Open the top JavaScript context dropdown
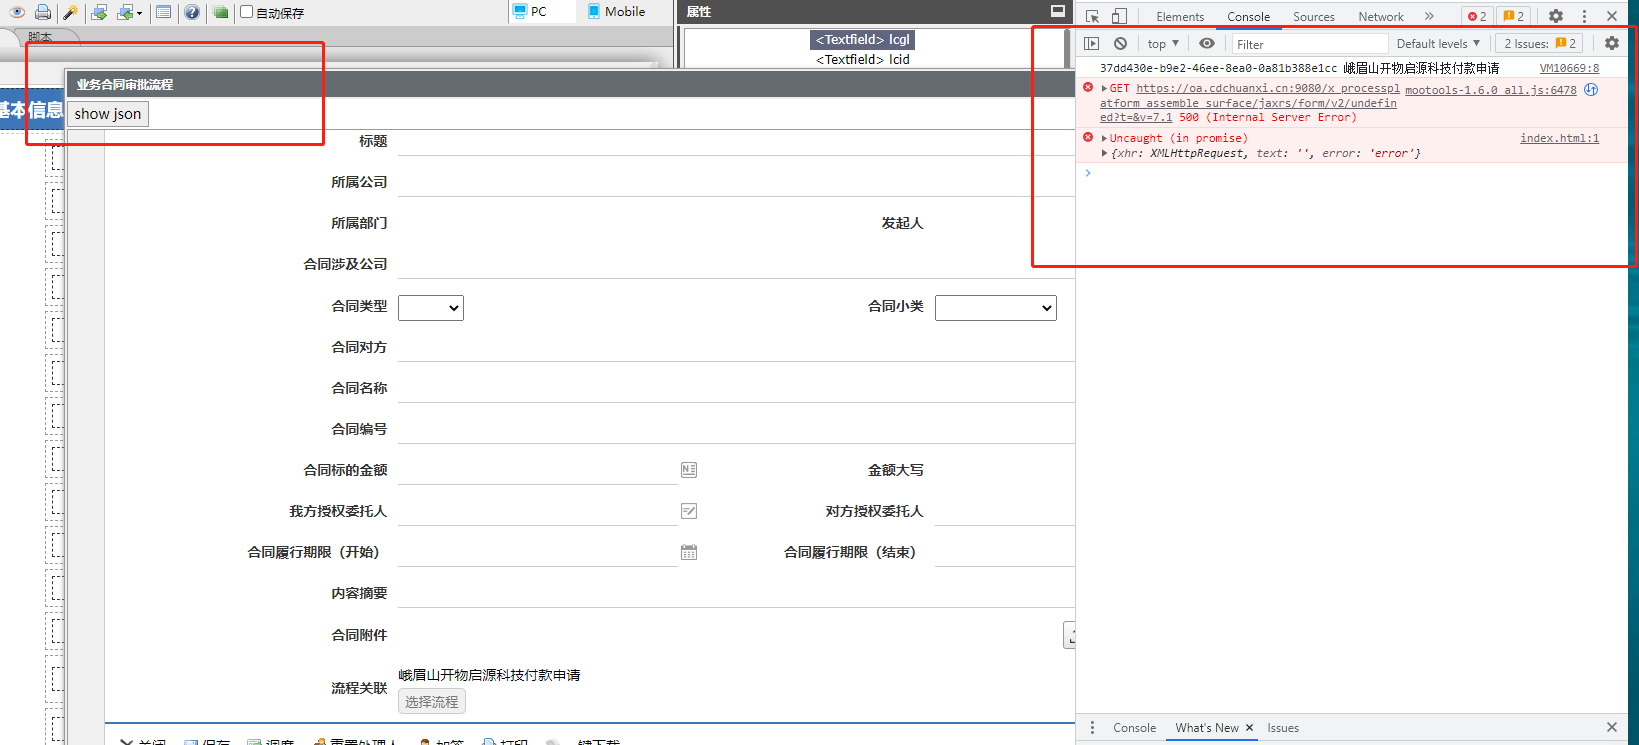This screenshot has height=745, width=1639. click(1163, 44)
